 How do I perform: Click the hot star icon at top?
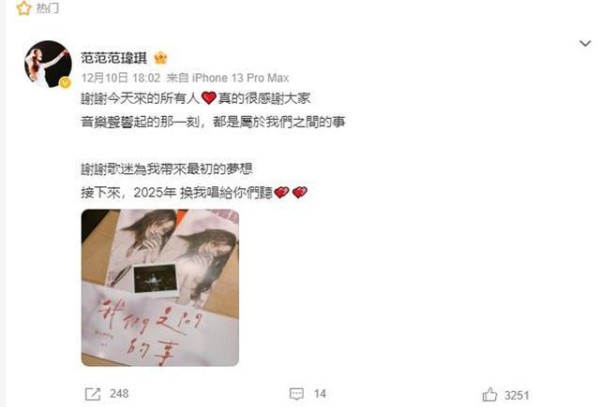(x=23, y=8)
